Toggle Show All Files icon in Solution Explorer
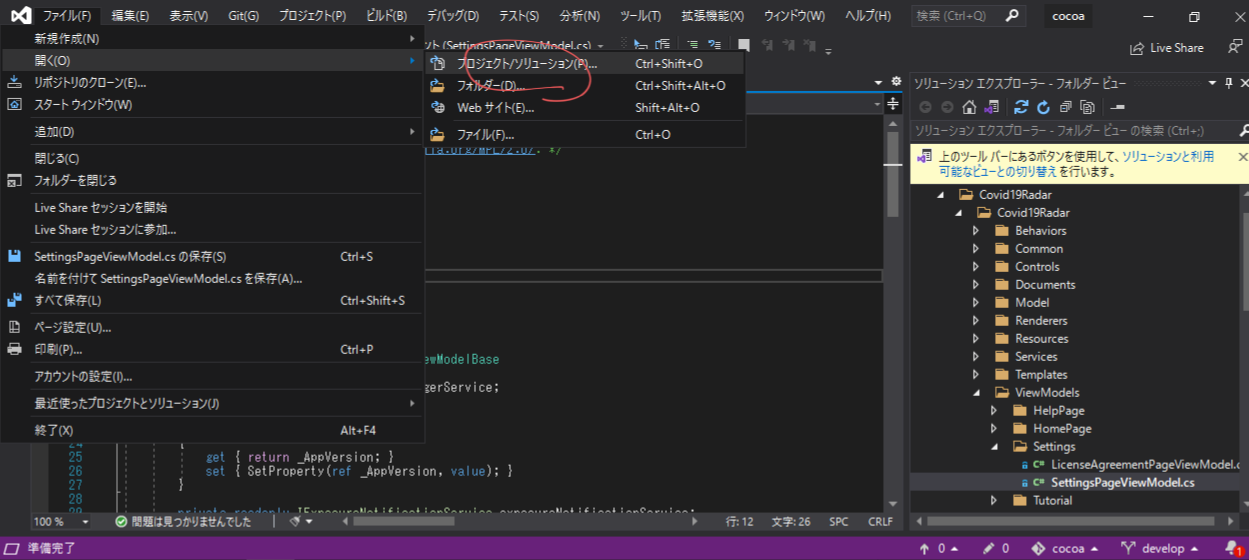This screenshot has width=1249, height=560. click(x=1087, y=107)
